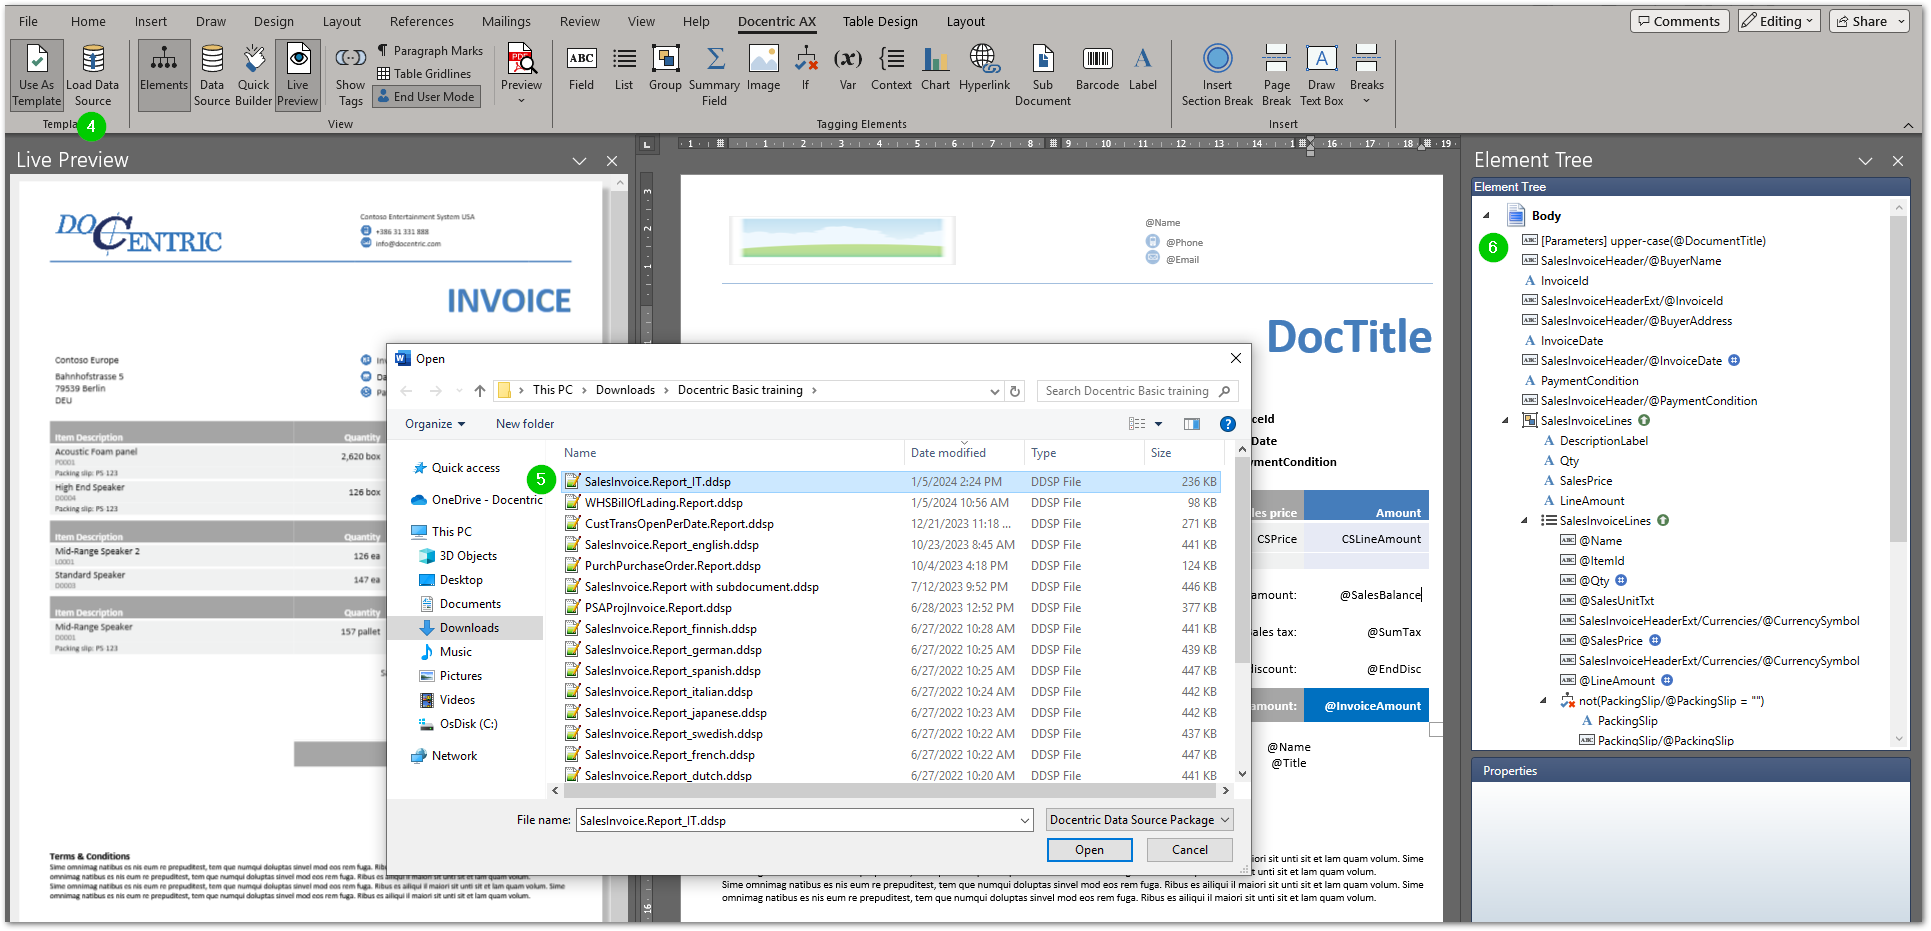Screen dimensions: 1931x931
Task: Insert a Var tagging element
Action: (848, 70)
